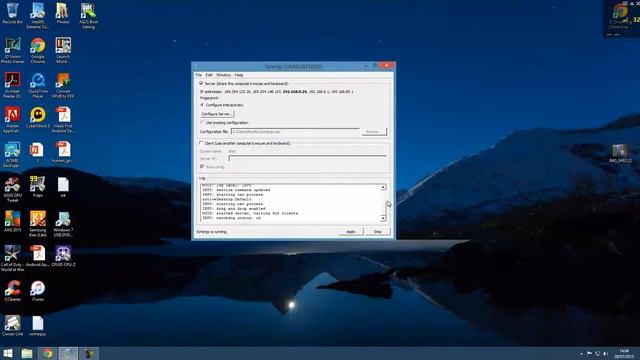640x360 pixels.
Task: Open the Window menu in Synergy
Action: coord(223,75)
